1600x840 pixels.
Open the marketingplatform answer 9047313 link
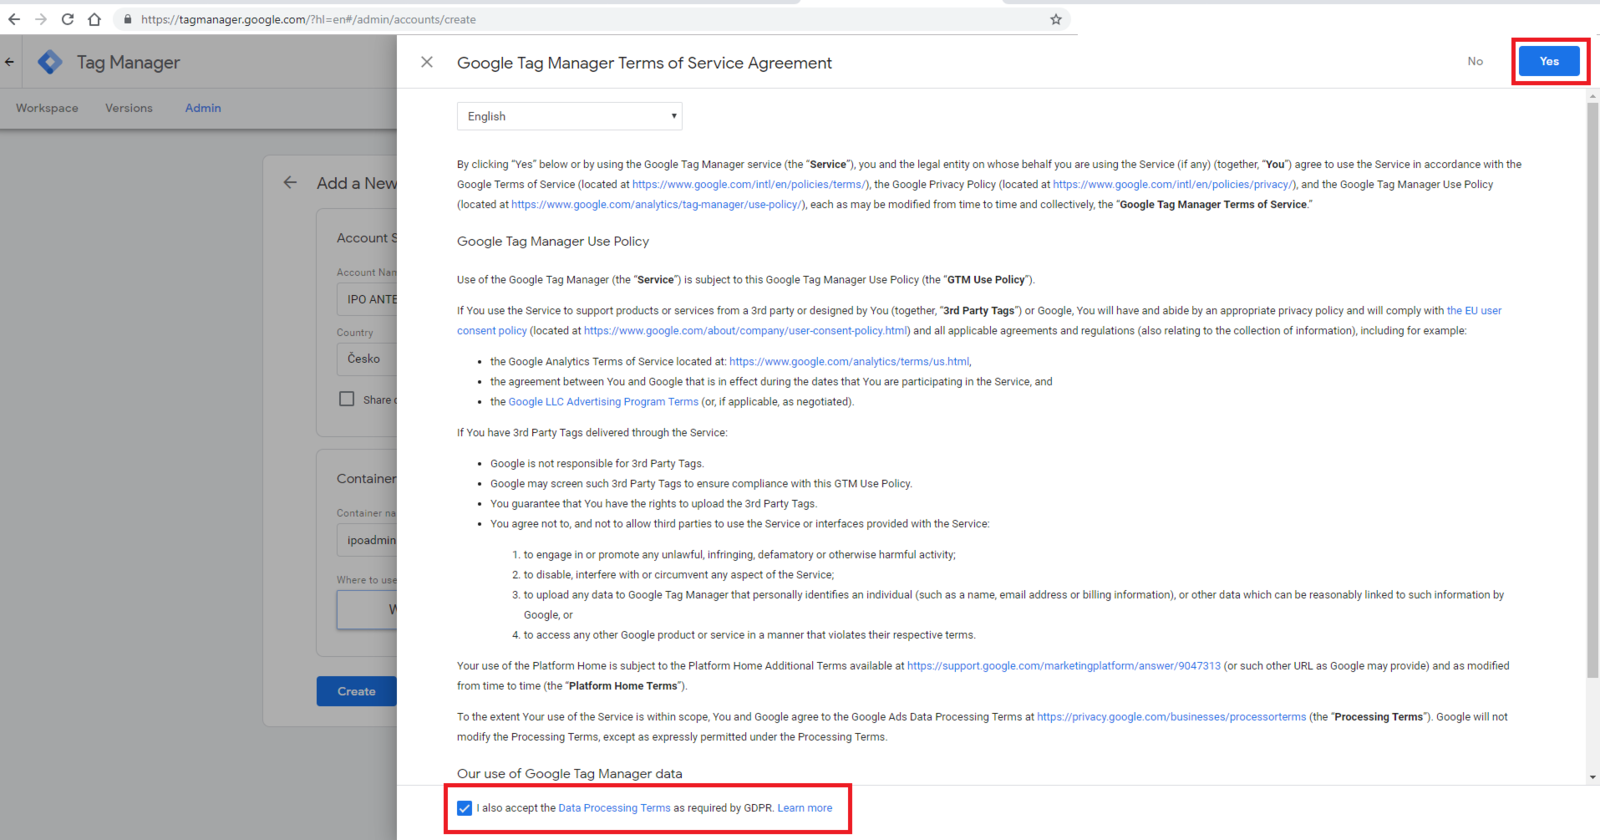click(1064, 666)
